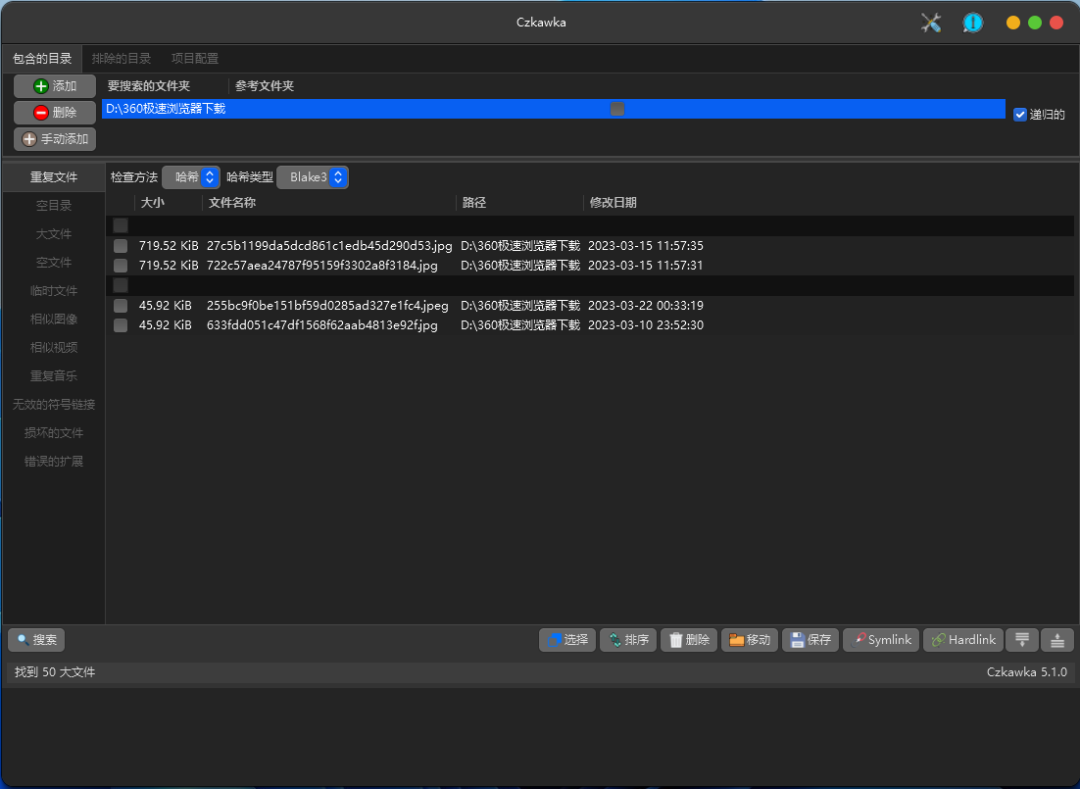1080x789 pixels.
Task: Click the 手动添加 manual add button
Action: [55, 139]
